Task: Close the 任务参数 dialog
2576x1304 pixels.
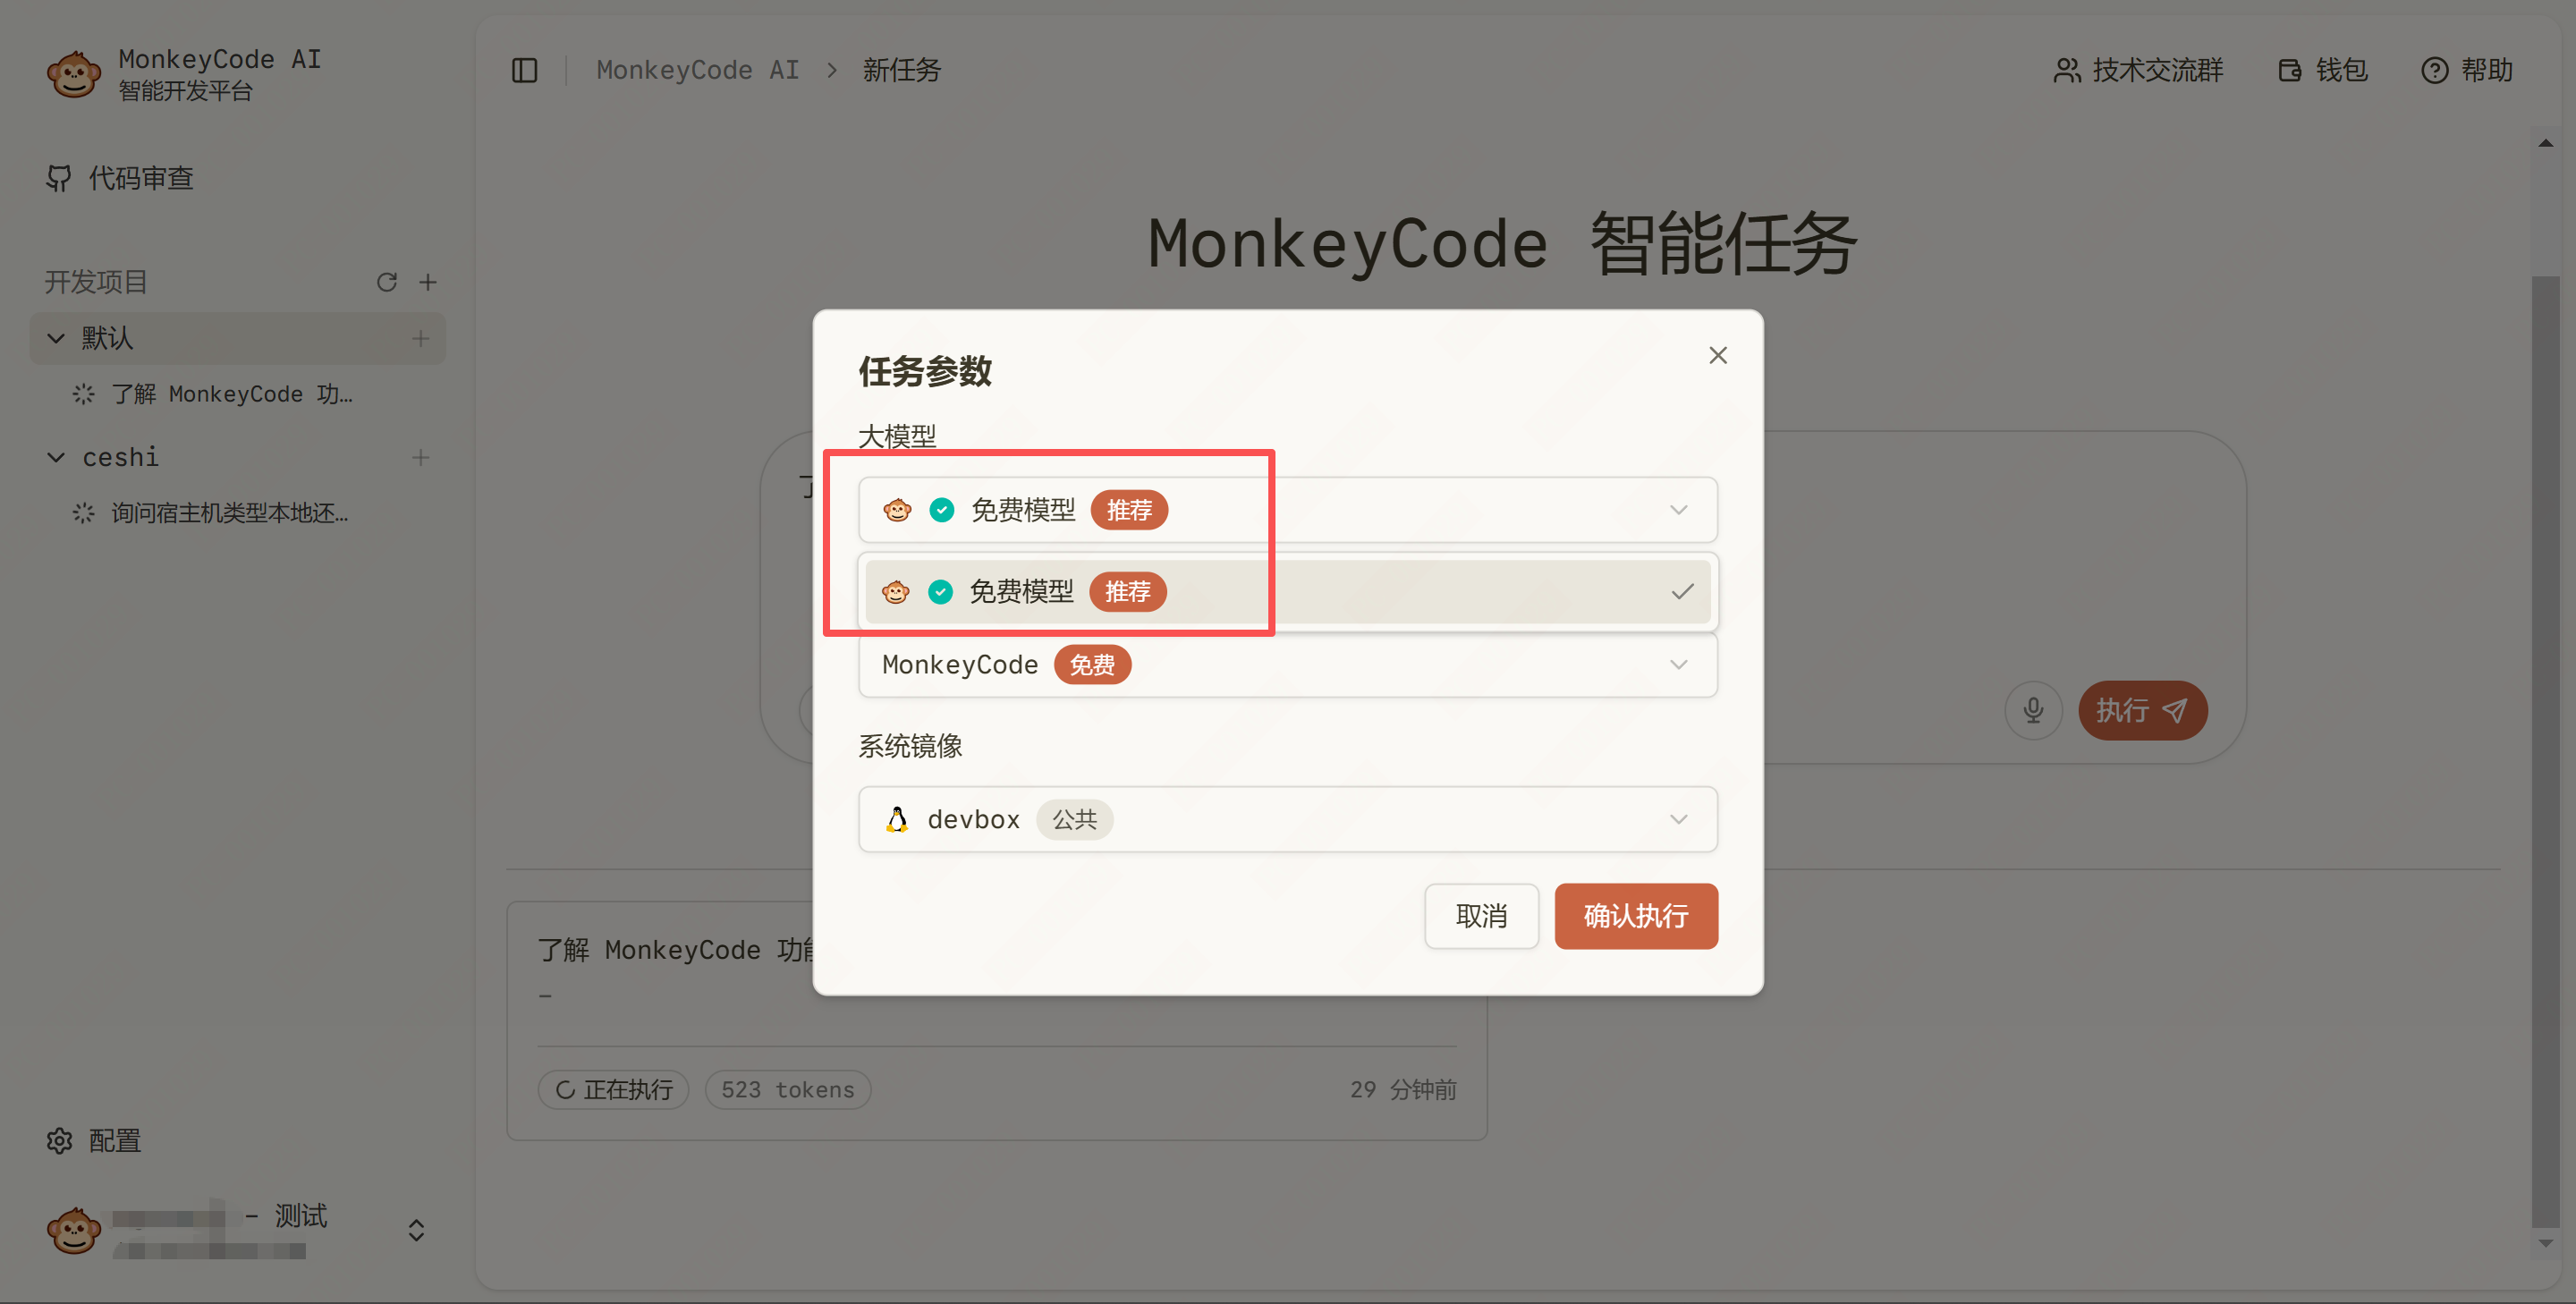Action: tap(1717, 355)
